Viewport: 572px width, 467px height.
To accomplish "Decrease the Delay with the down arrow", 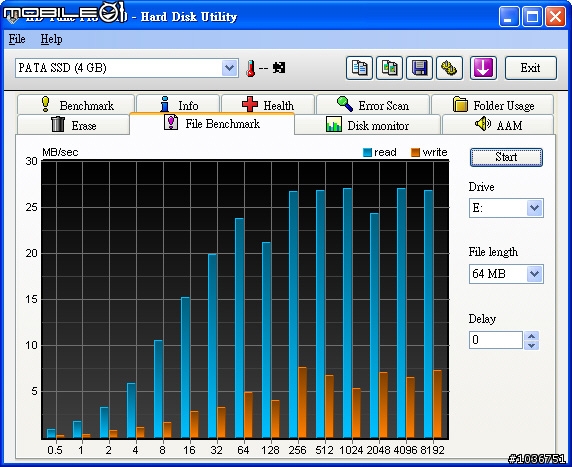I will click(x=532, y=345).
